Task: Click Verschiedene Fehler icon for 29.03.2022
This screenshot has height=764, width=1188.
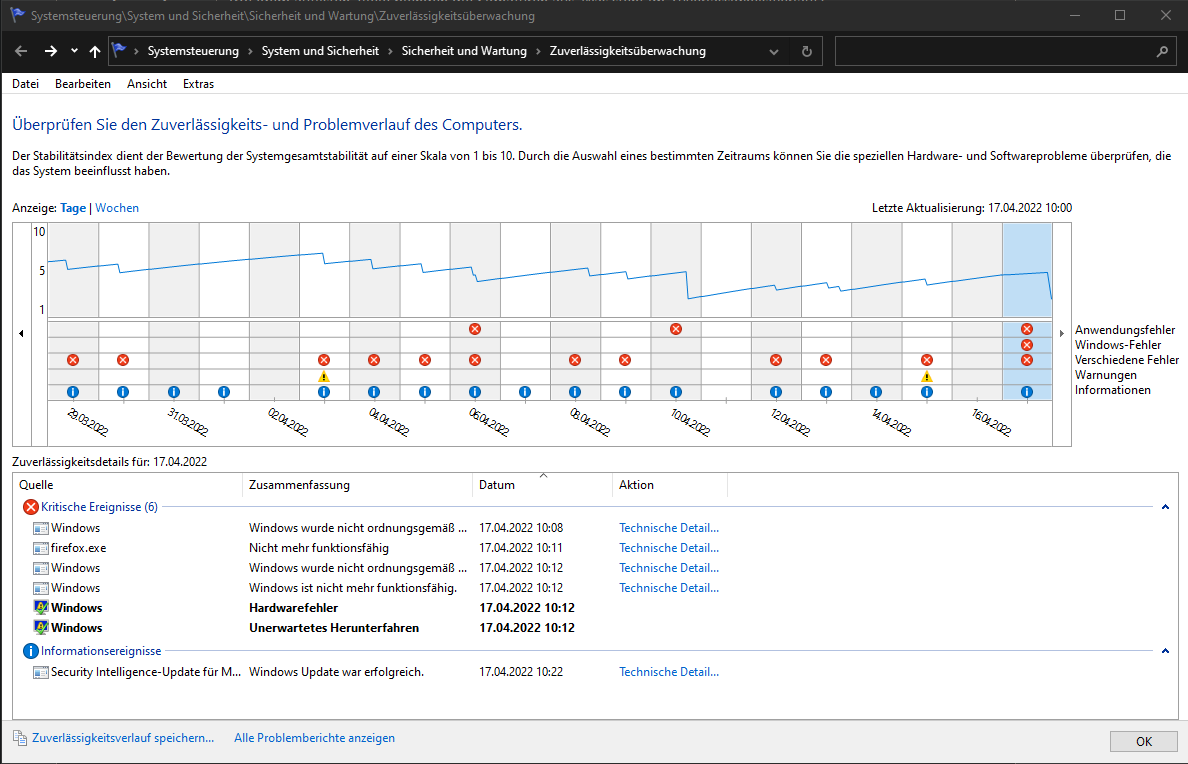Action: click(73, 360)
